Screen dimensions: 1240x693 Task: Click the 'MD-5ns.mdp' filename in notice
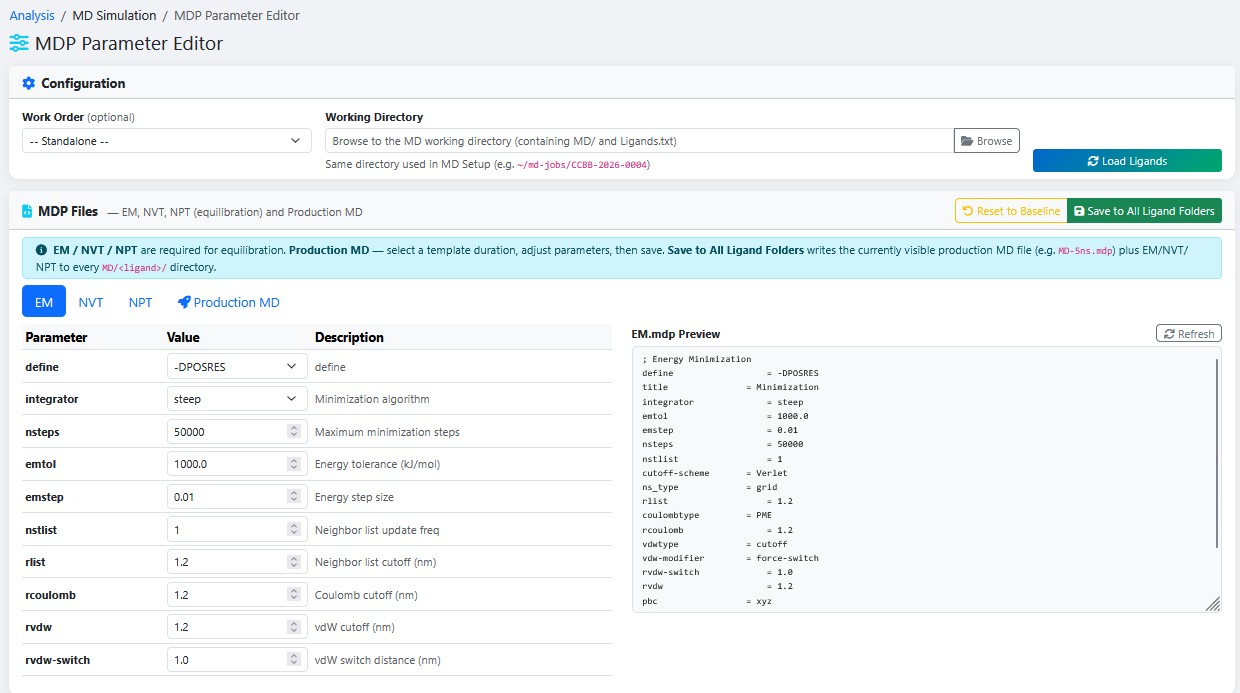[x=1084, y=251]
